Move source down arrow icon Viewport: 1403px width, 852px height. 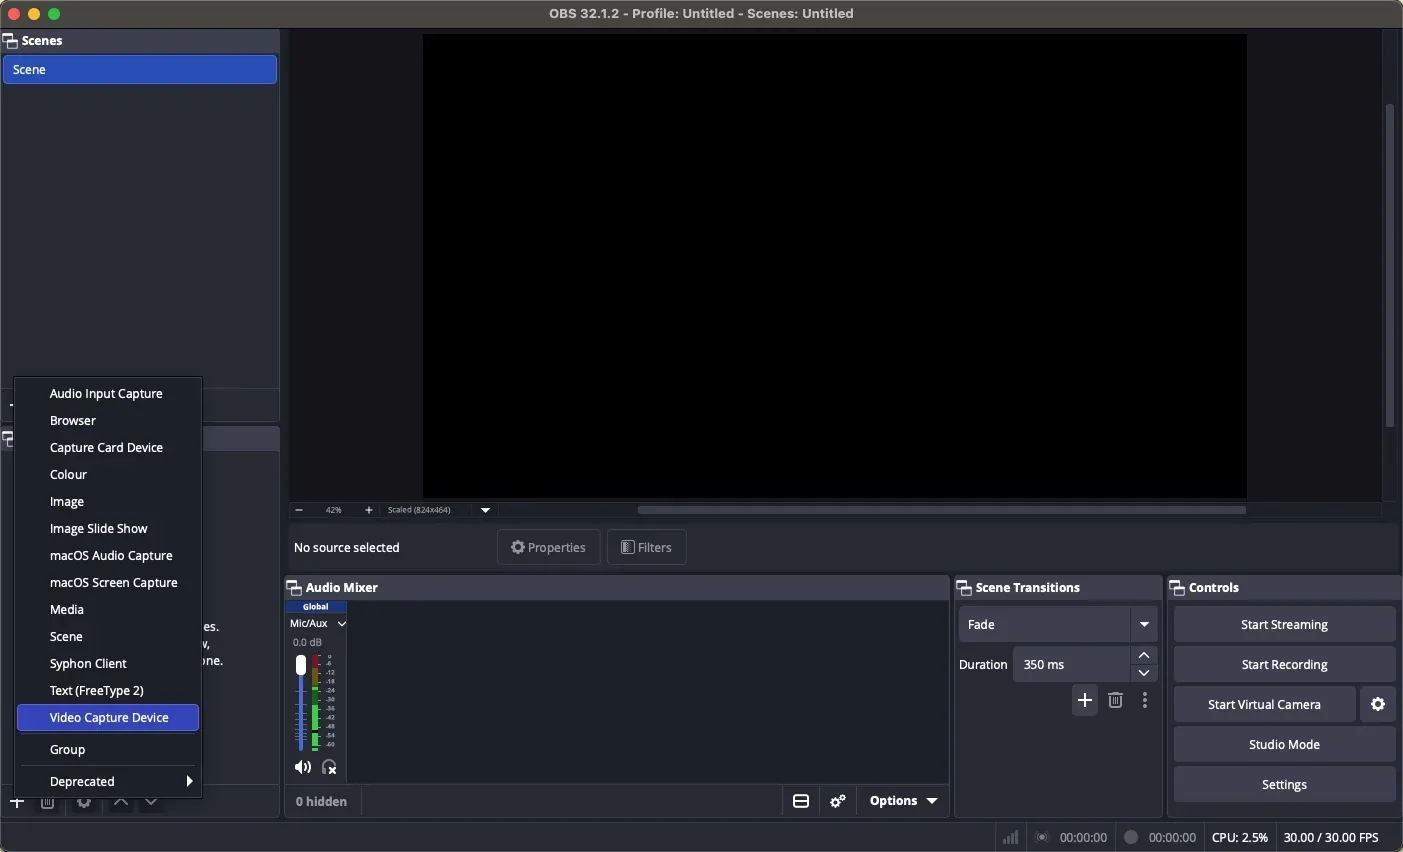(x=152, y=804)
